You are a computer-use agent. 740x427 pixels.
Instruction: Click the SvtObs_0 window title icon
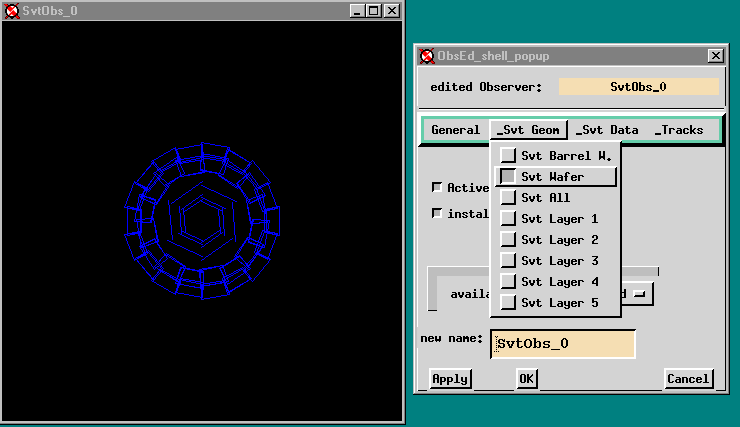pos(12,10)
